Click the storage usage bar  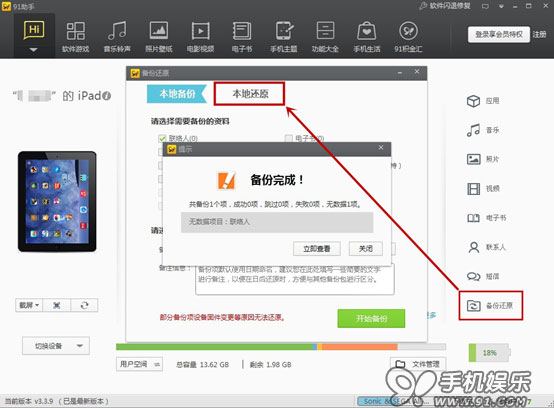coord(281,347)
